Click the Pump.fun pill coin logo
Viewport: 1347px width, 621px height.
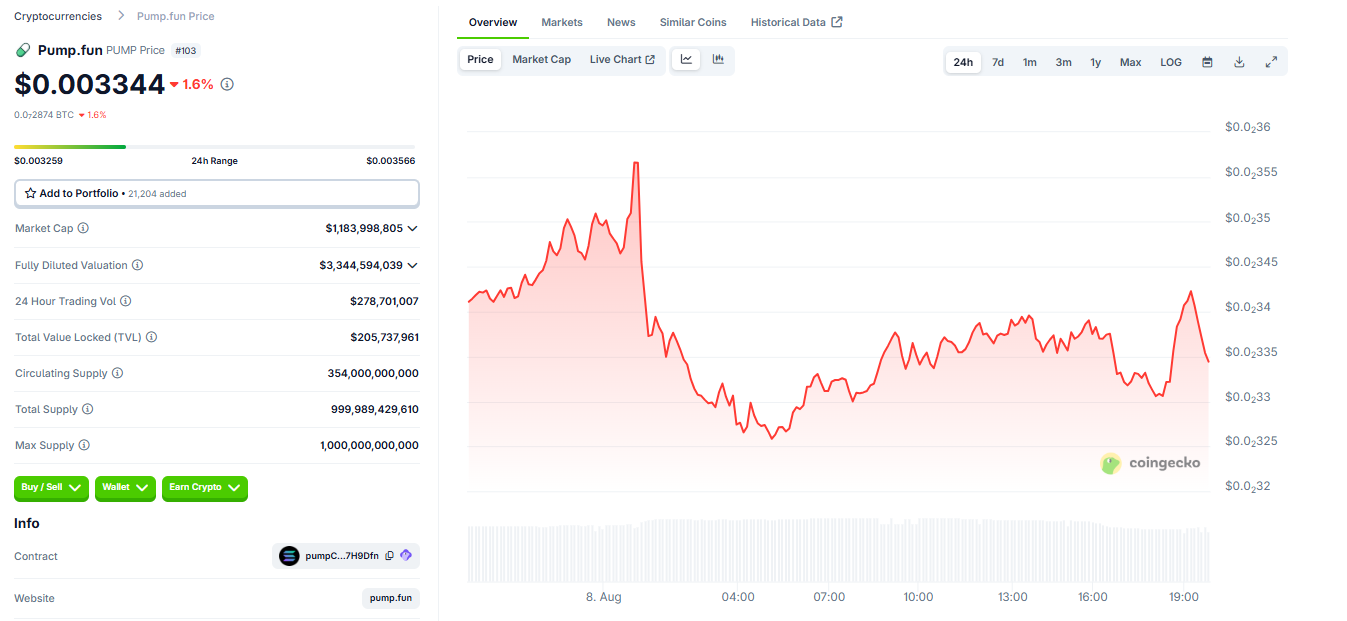[x=24, y=50]
